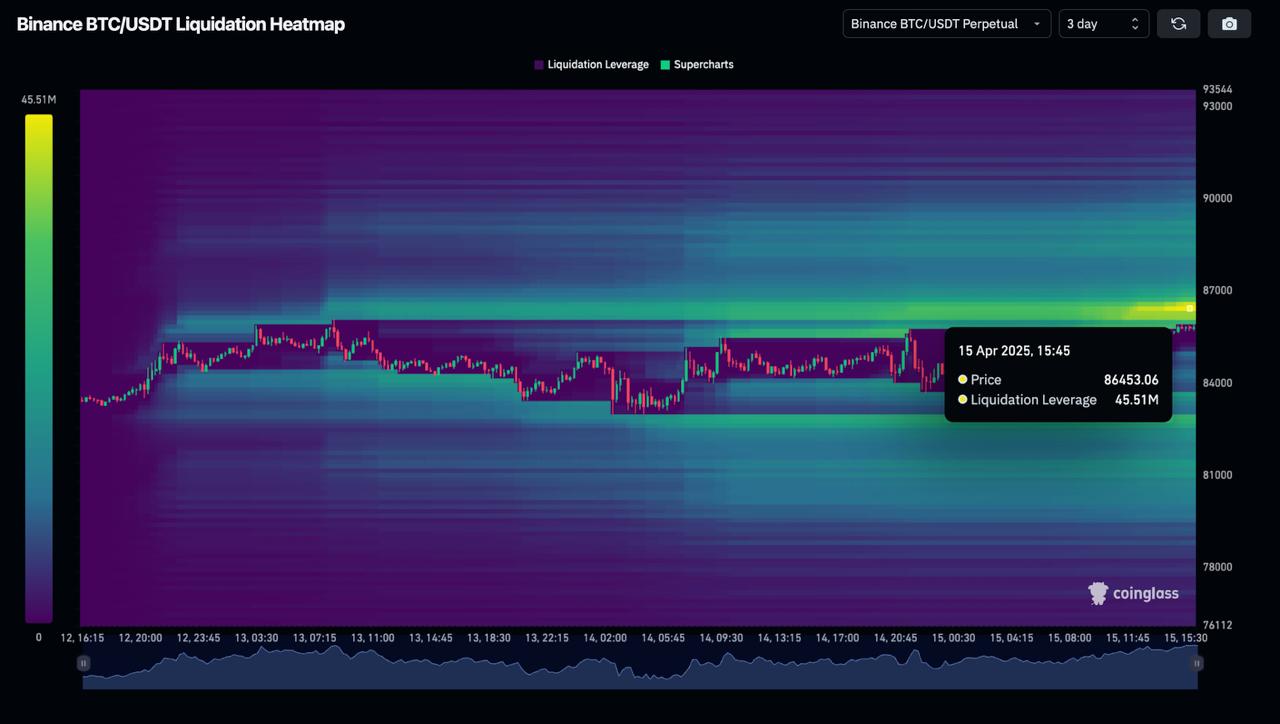Click the 14, 09:30 time axis label
Image resolution: width=1280 pixels, height=724 pixels.
click(x=721, y=637)
